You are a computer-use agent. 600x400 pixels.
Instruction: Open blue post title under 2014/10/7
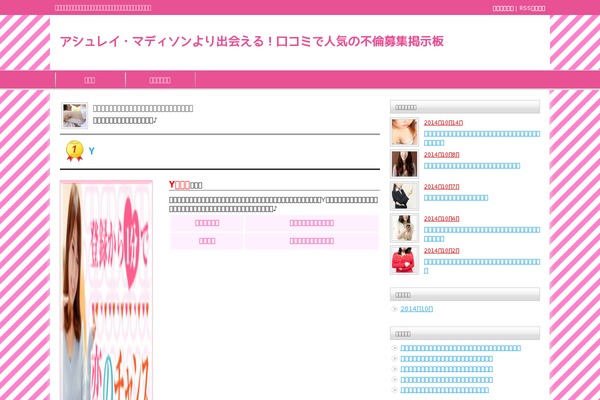pyautogui.click(x=456, y=198)
